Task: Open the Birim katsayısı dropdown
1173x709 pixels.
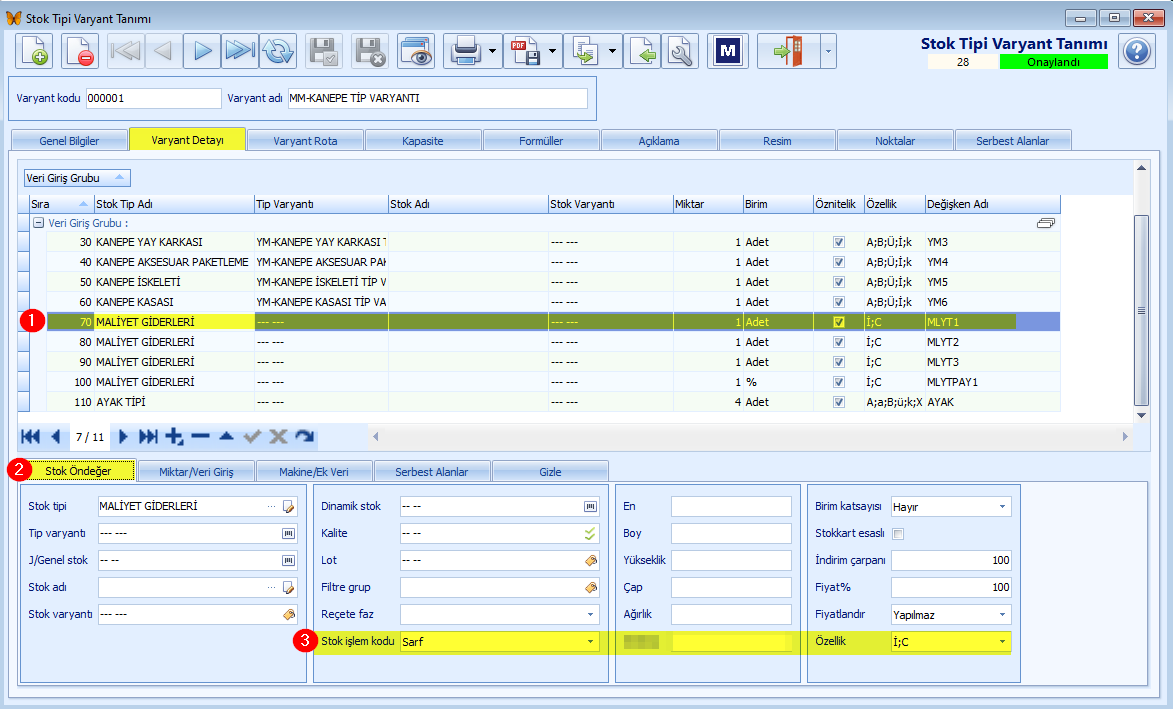Action: (x=1002, y=507)
